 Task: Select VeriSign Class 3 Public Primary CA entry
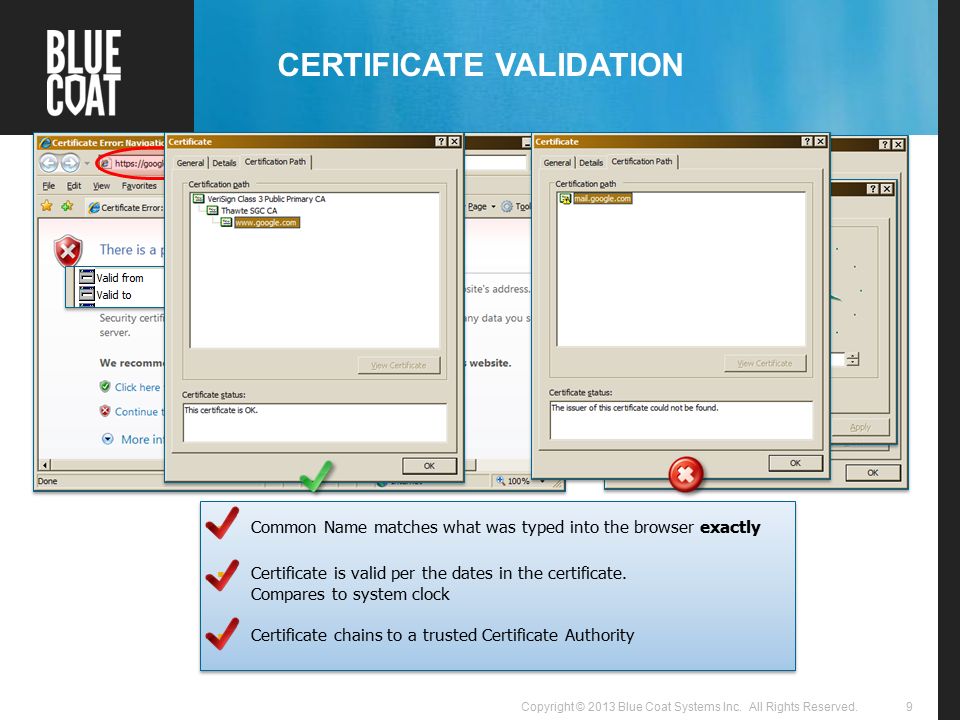click(266, 198)
